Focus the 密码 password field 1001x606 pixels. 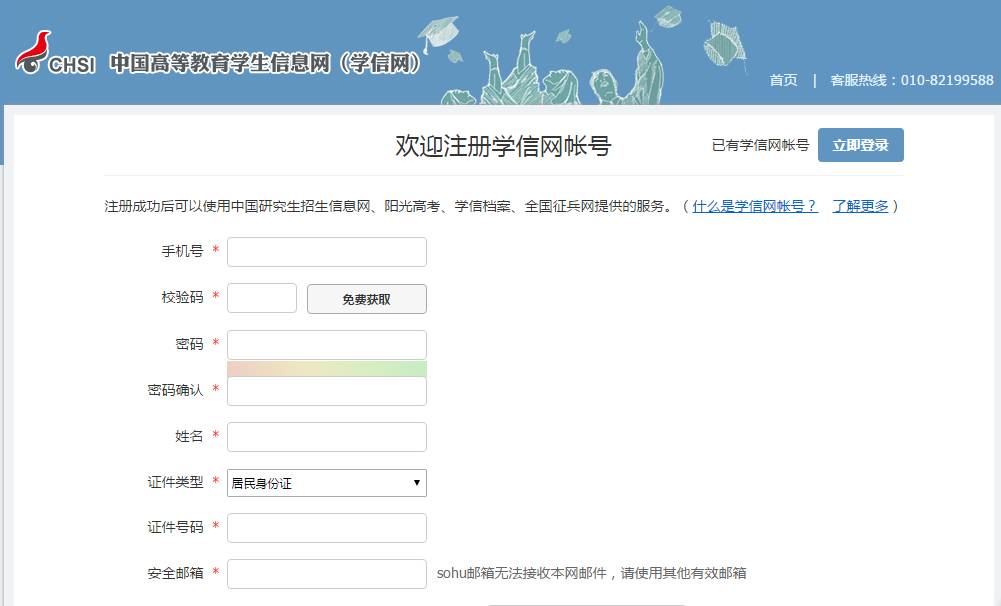[327, 345]
